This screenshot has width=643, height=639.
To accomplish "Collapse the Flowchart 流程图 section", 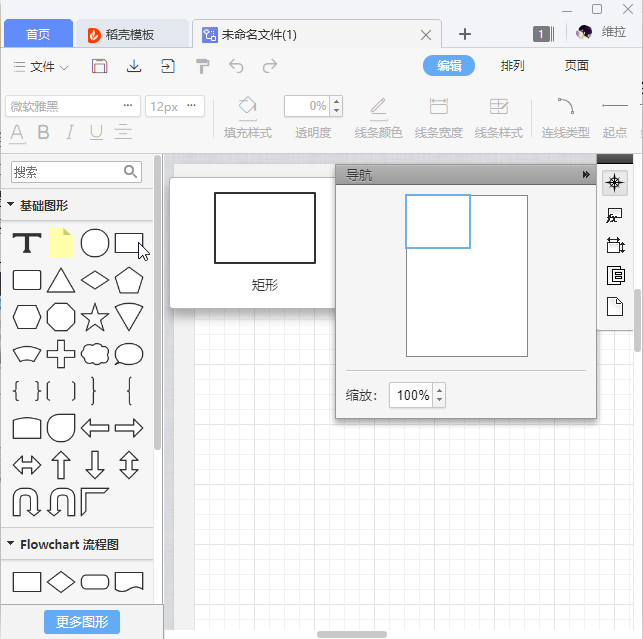I will [11, 545].
